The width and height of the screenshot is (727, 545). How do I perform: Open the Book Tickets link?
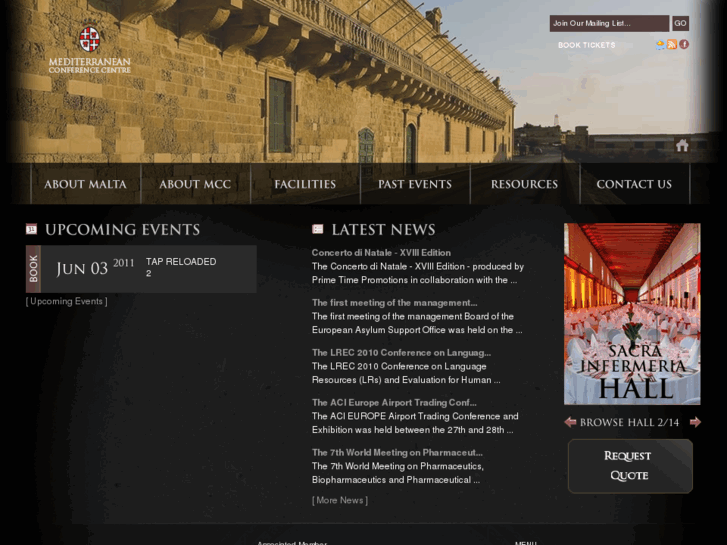point(587,45)
